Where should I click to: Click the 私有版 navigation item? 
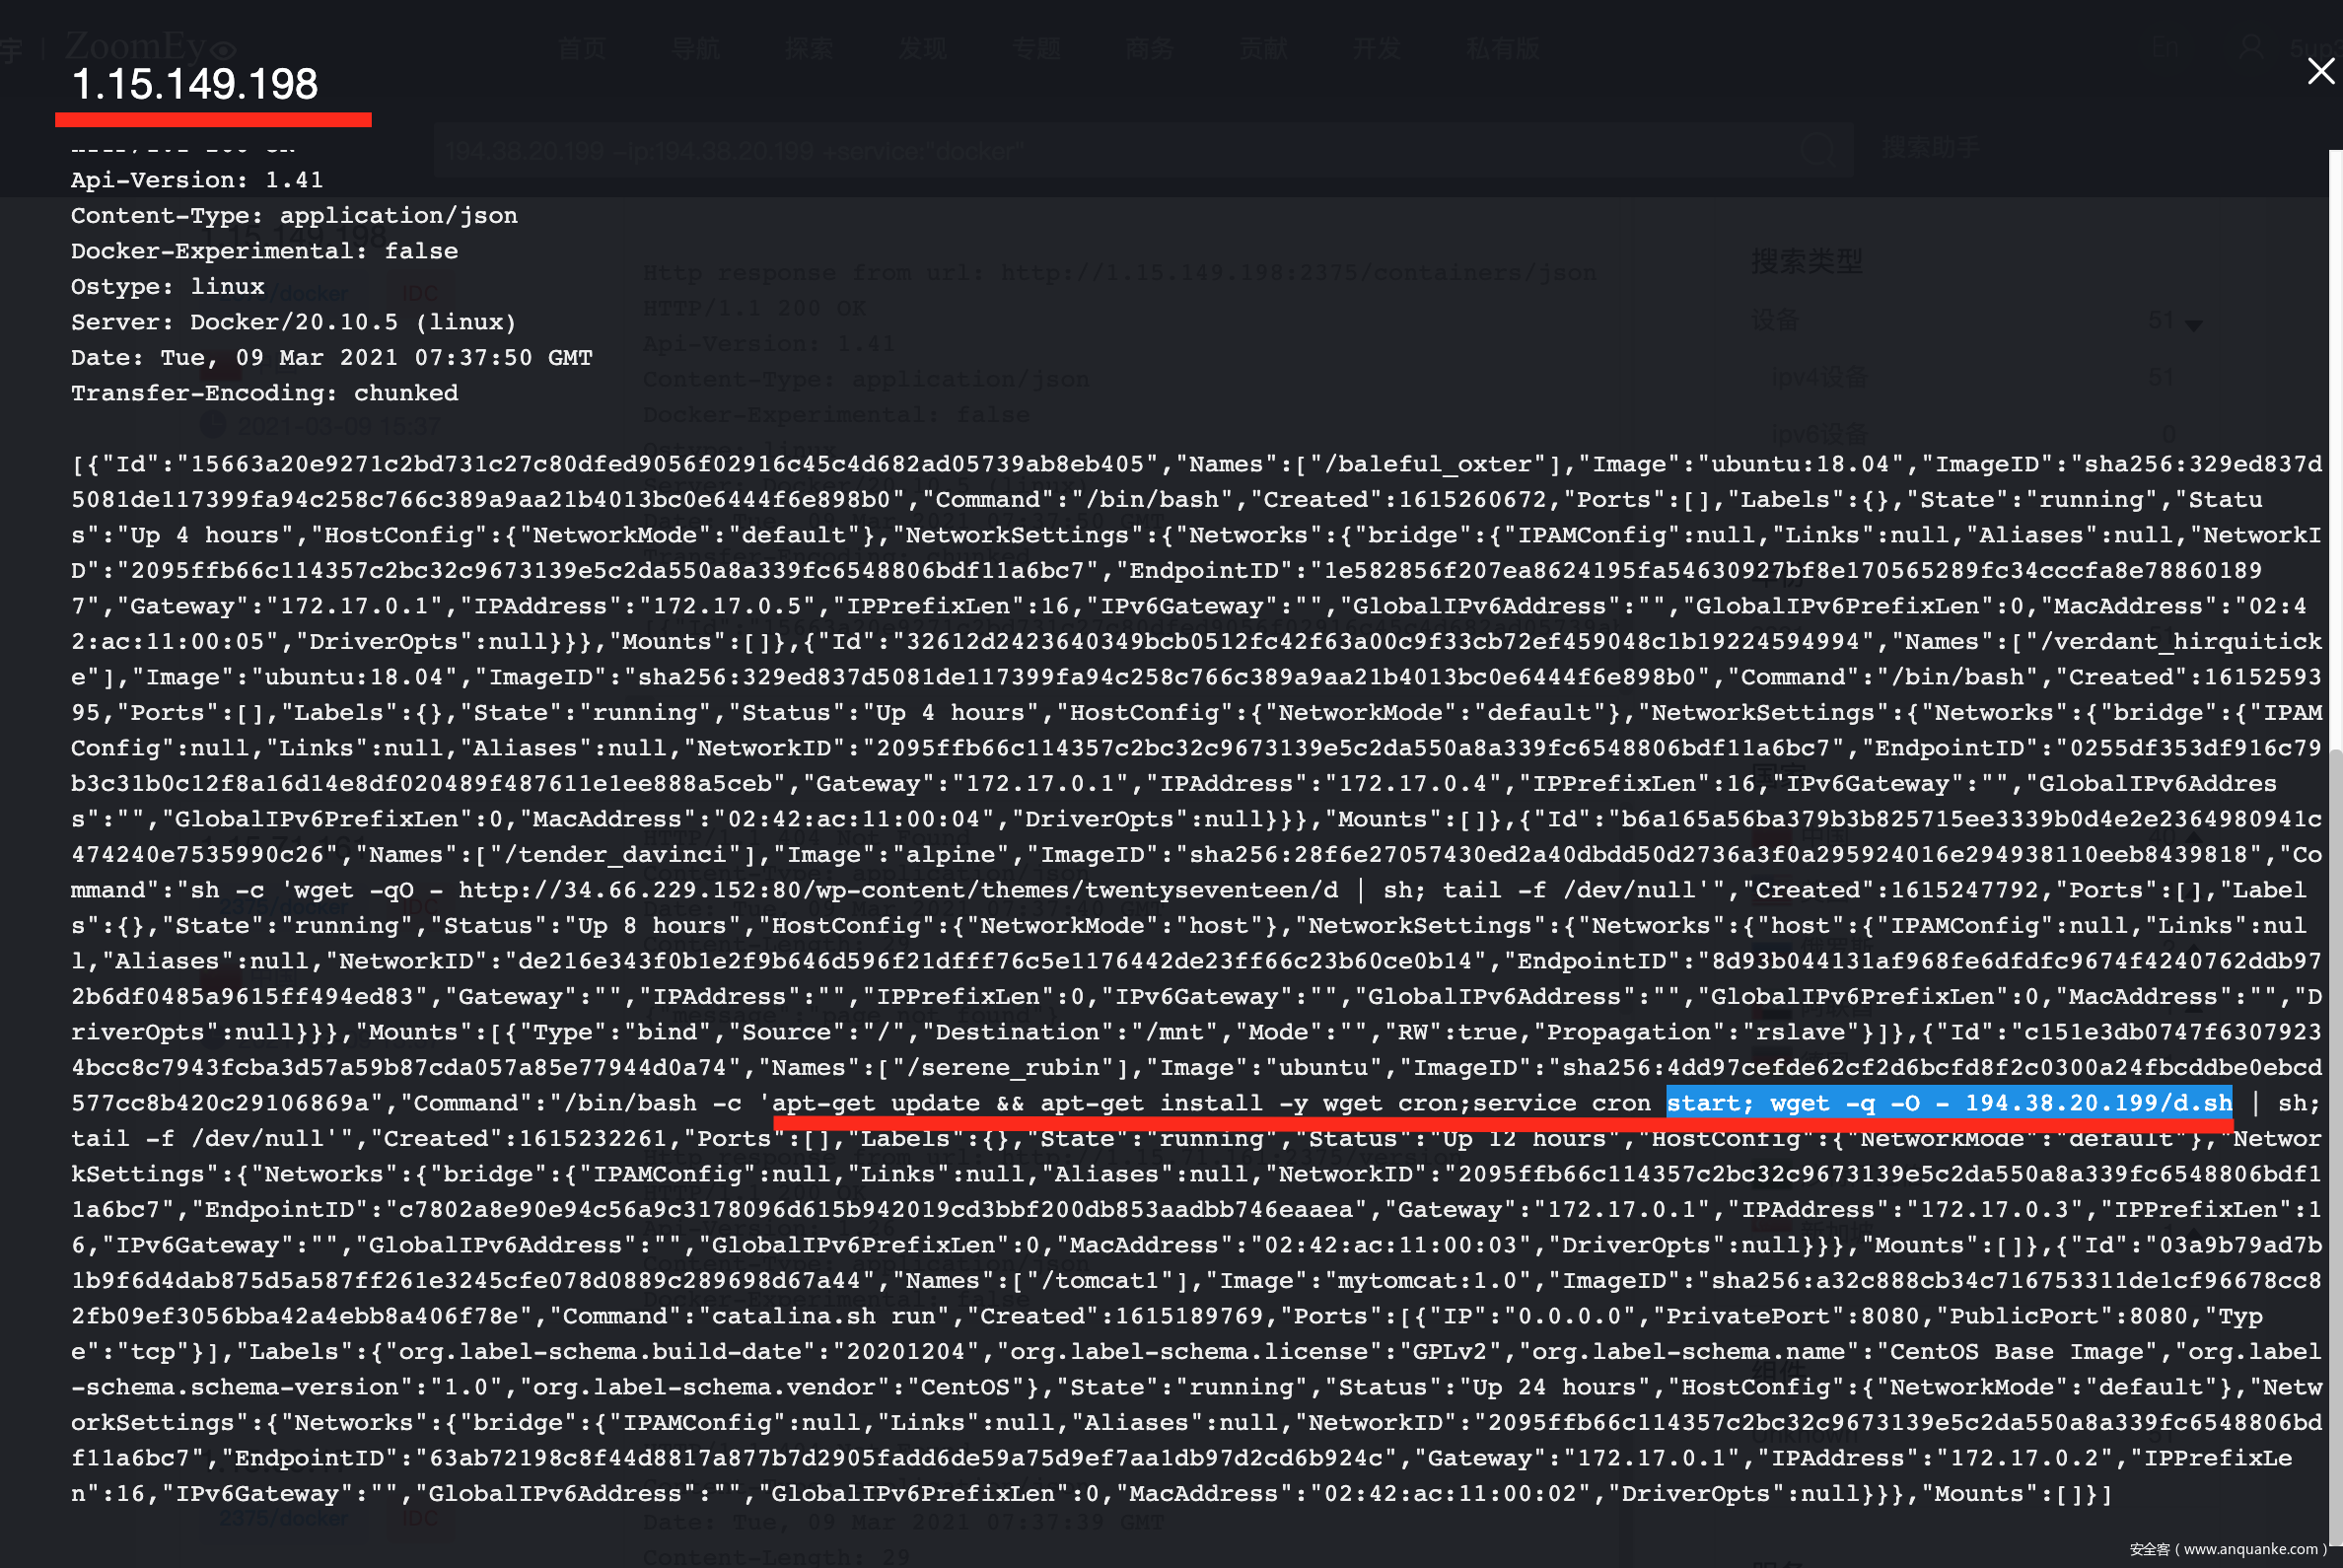(x=1502, y=48)
